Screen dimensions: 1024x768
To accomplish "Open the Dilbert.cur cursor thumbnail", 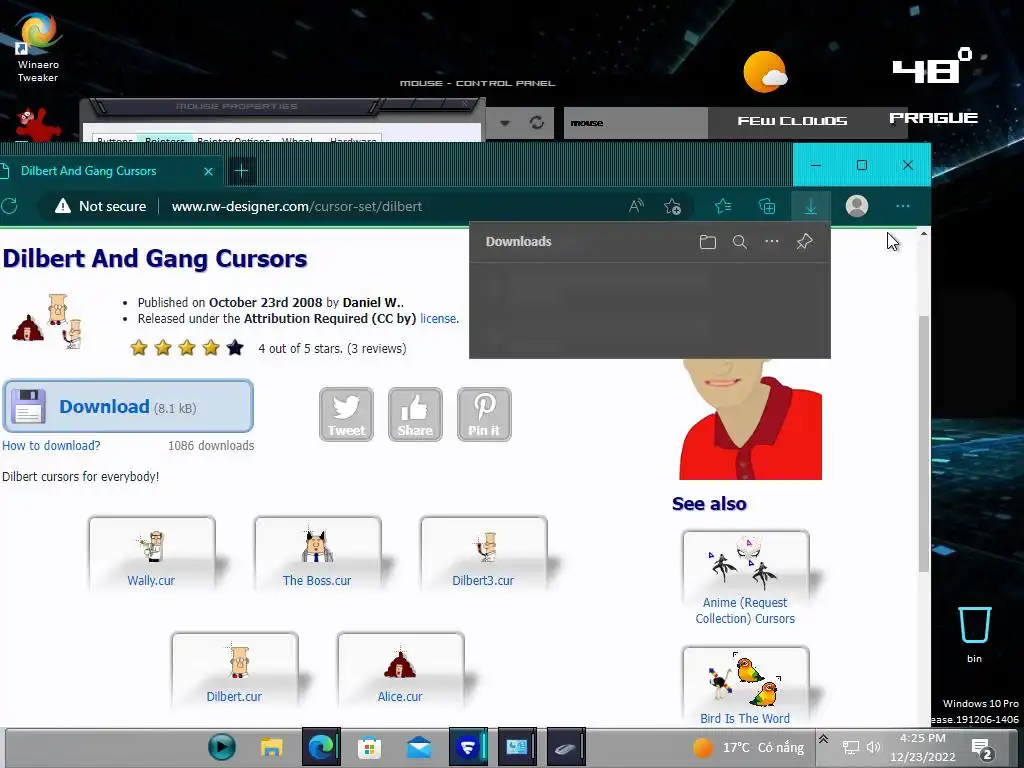I will coord(234,670).
